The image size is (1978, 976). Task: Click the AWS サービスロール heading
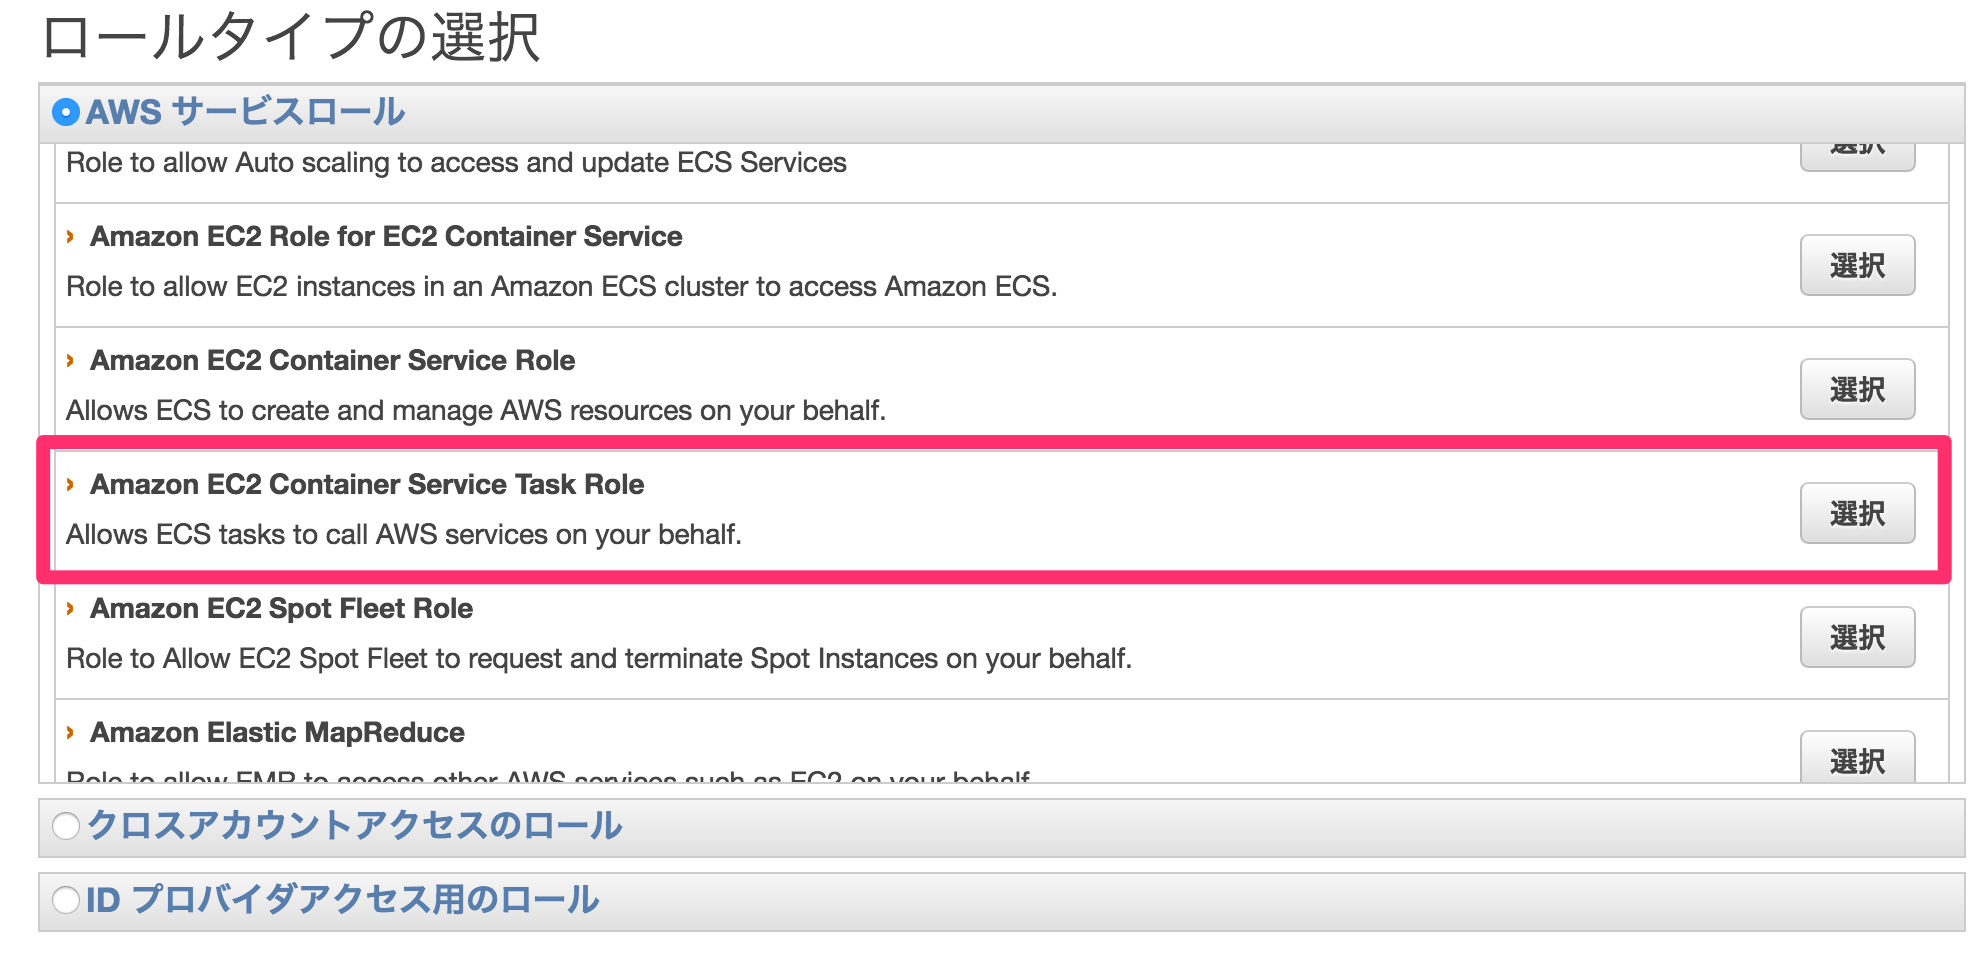pyautogui.click(x=245, y=112)
